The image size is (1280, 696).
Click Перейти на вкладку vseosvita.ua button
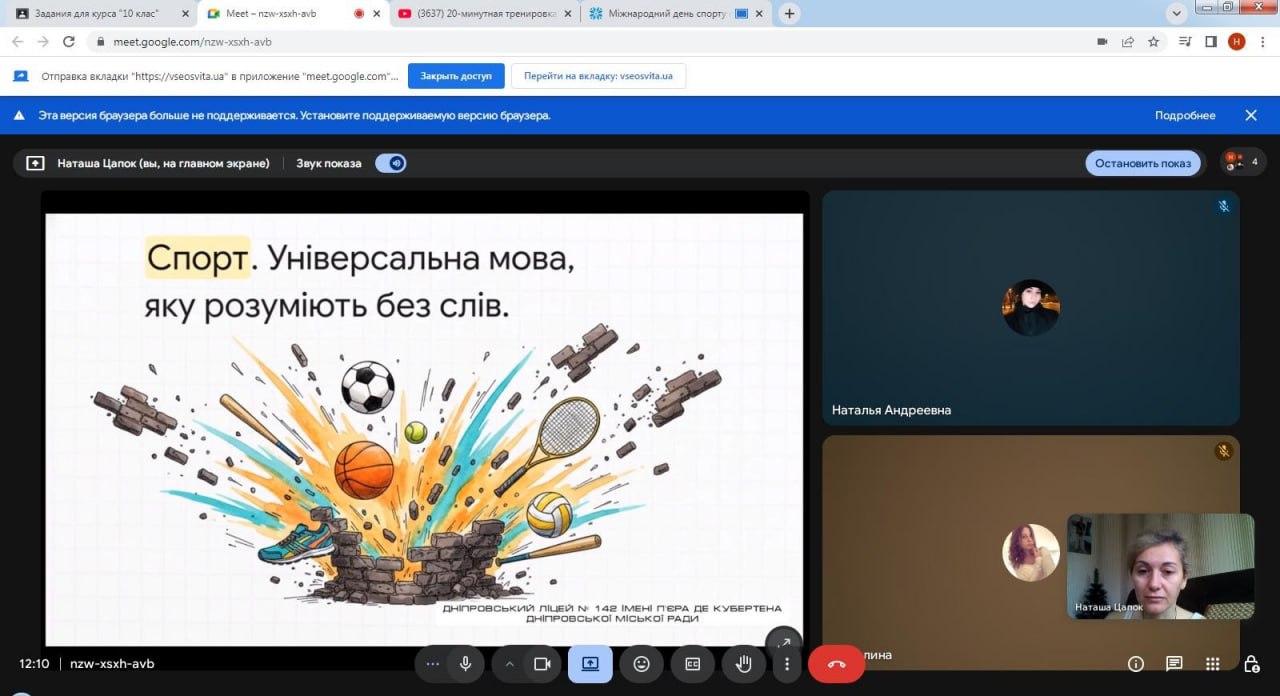click(598, 76)
